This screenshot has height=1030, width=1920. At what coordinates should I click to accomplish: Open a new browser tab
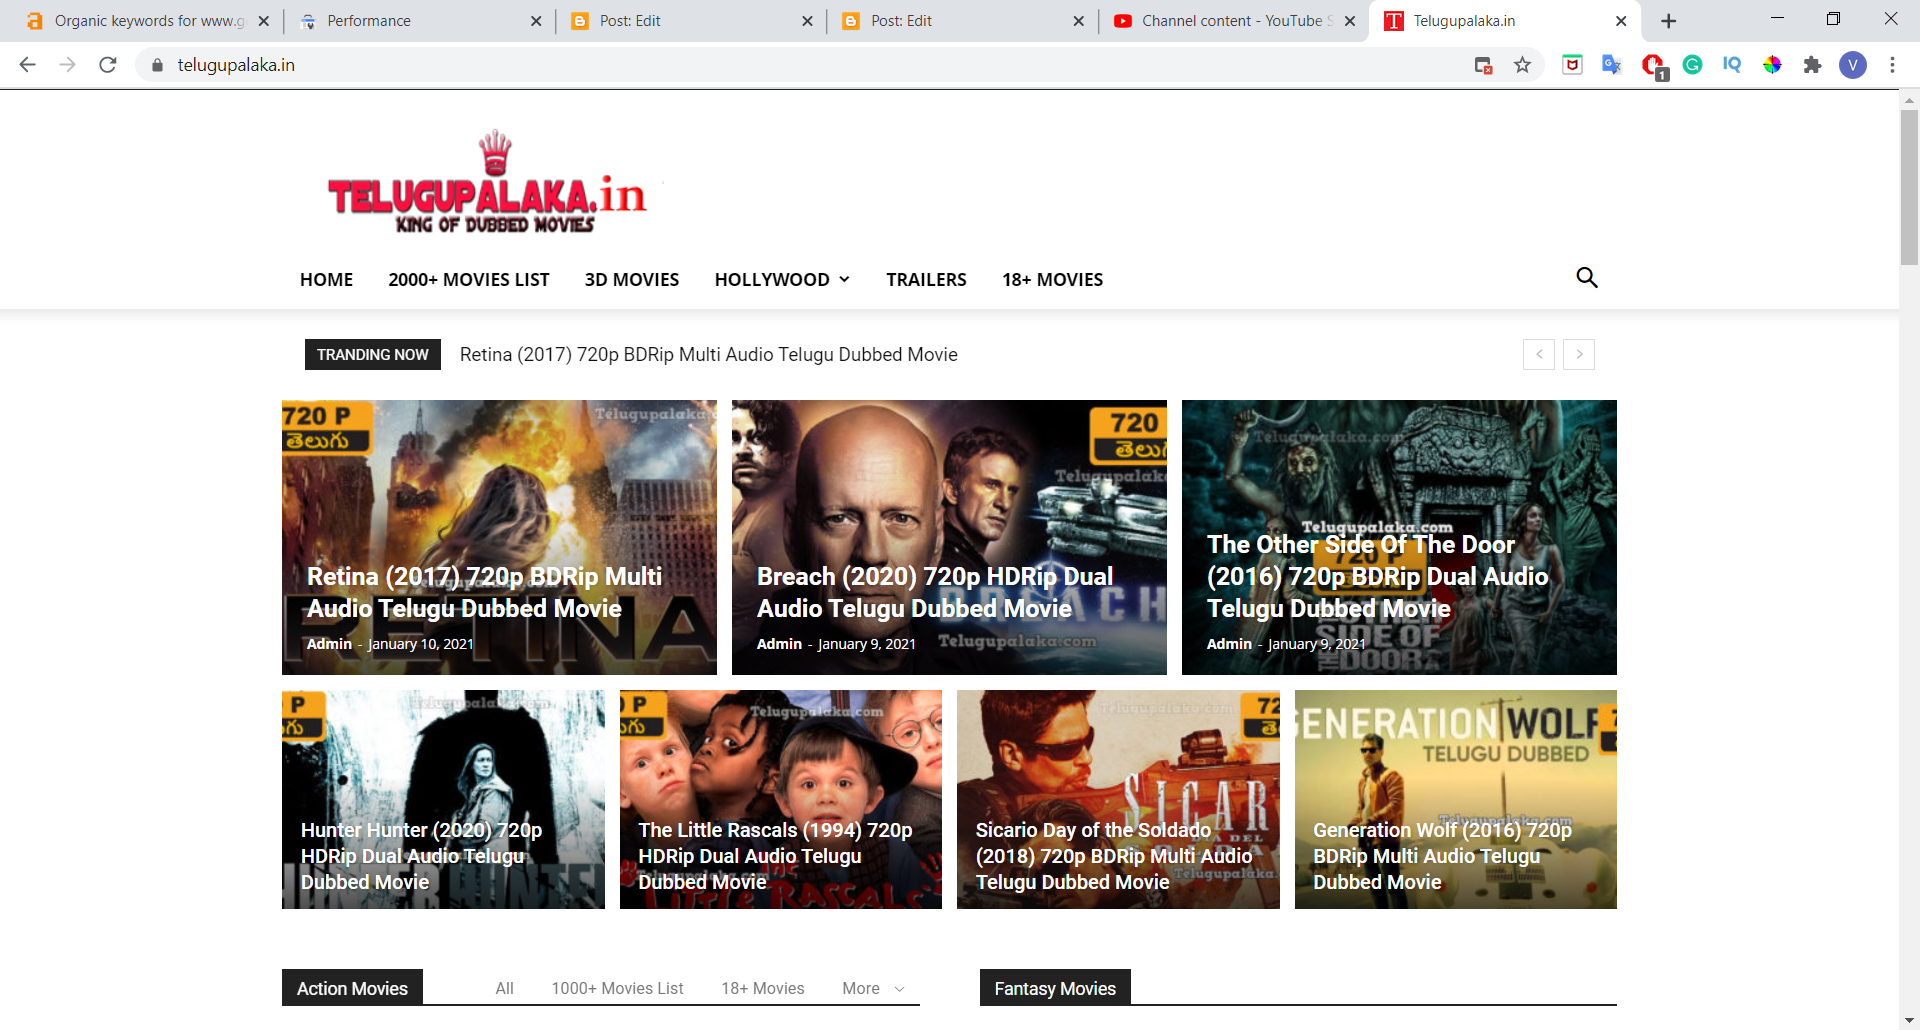coord(1668,21)
